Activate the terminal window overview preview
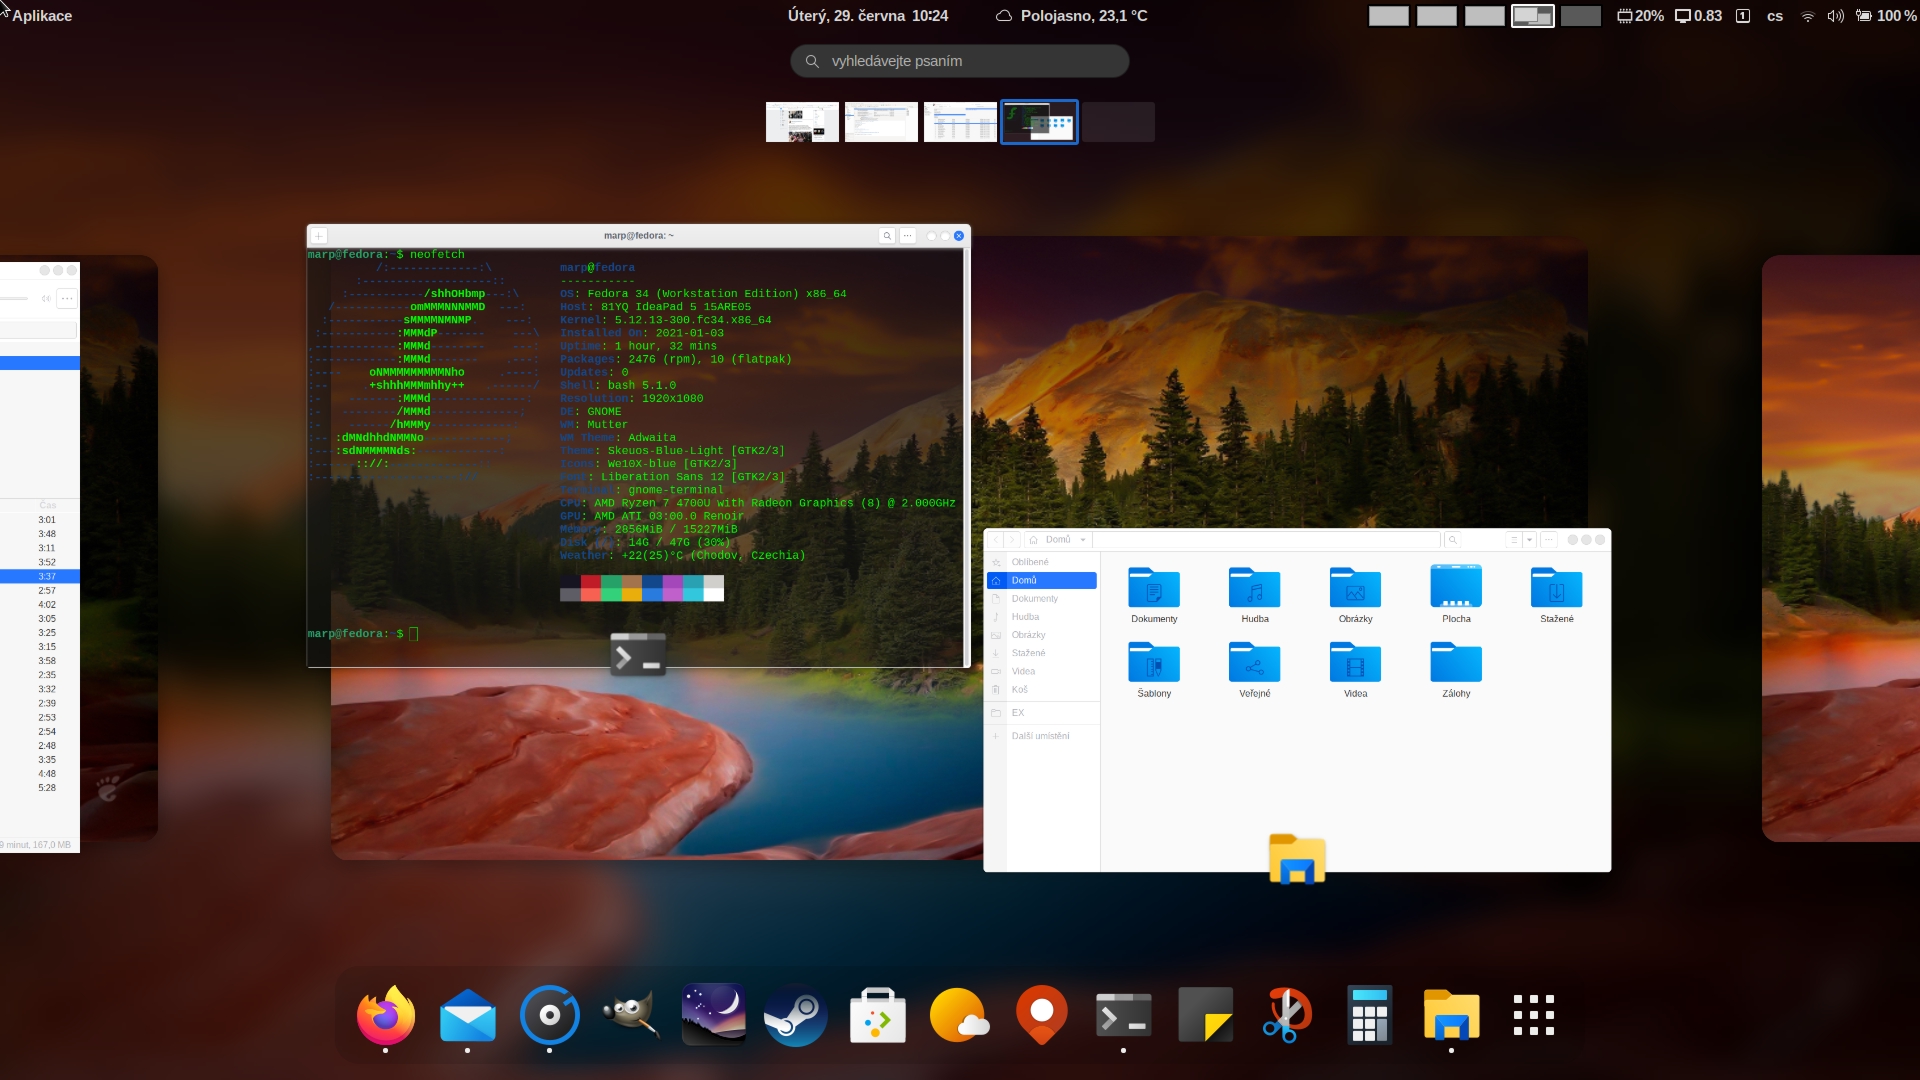This screenshot has width=1920, height=1080. click(638, 446)
